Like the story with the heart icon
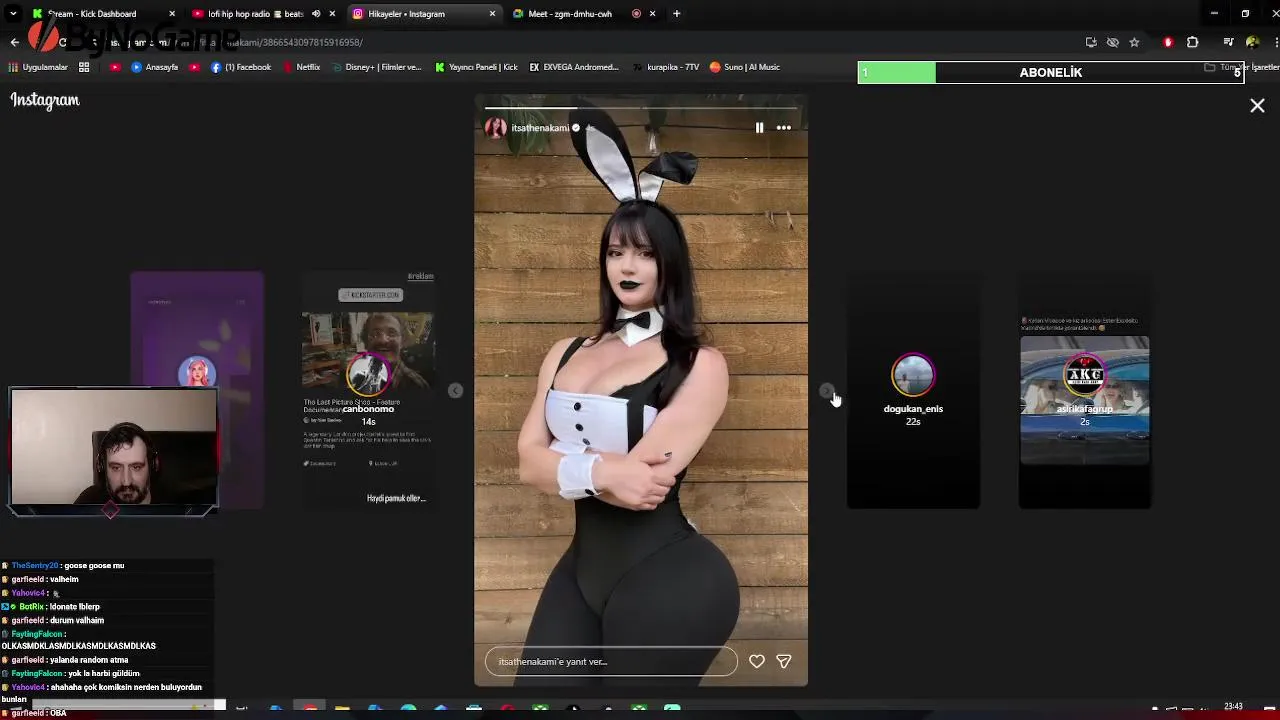Screen dimensions: 1280x720 pyautogui.click(x=757, y=661)
